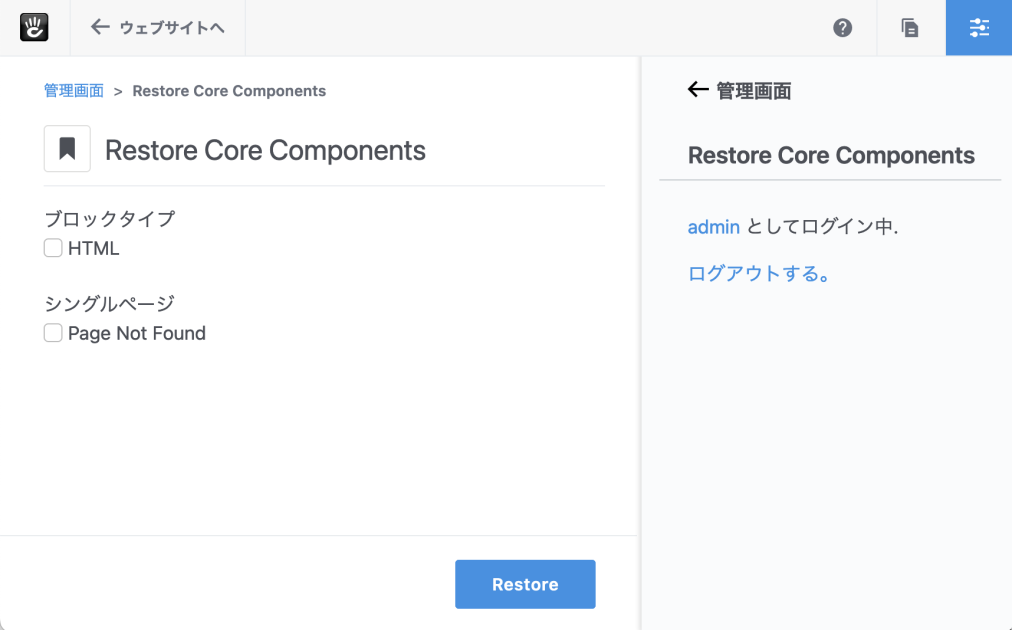Click the ブロックタイプ section label
This screenshot has height=630, width=1012.
(110, 219)
